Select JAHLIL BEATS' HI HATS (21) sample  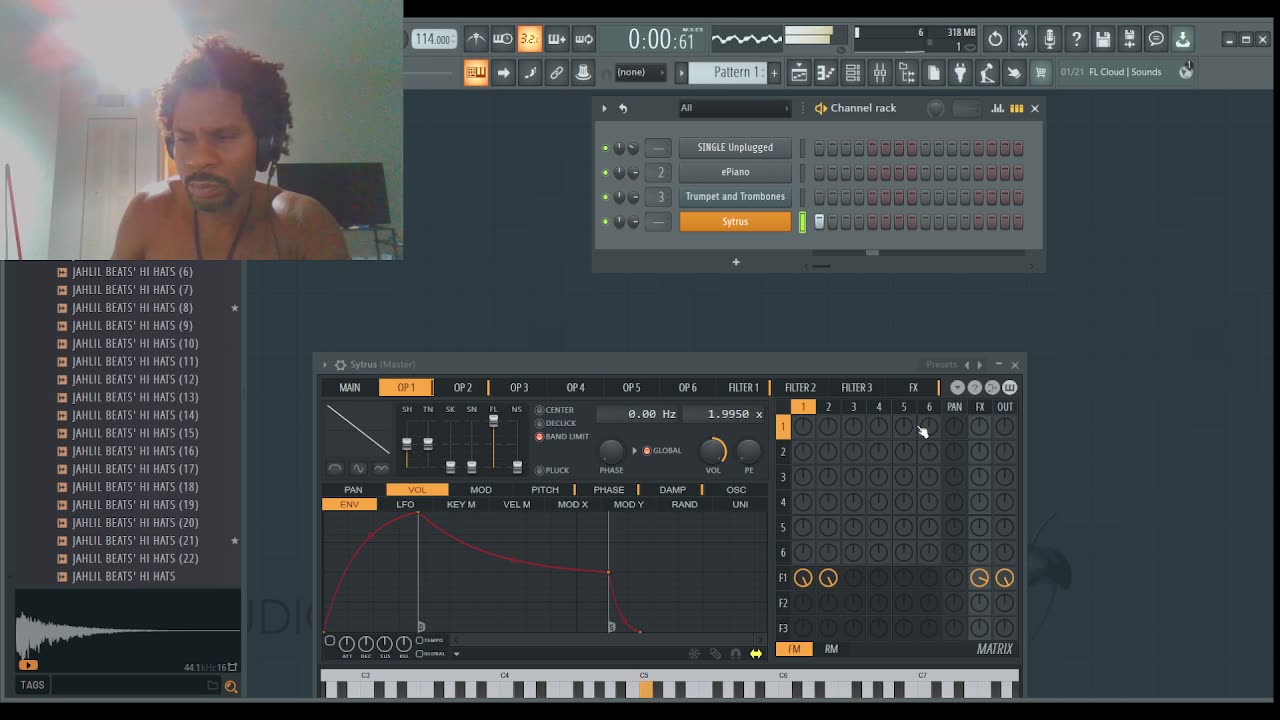(x=135, y=541)
